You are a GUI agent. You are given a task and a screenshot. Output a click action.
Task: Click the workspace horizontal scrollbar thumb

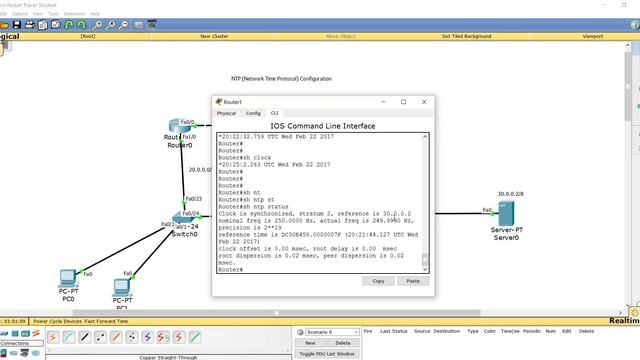click(277, 313)
